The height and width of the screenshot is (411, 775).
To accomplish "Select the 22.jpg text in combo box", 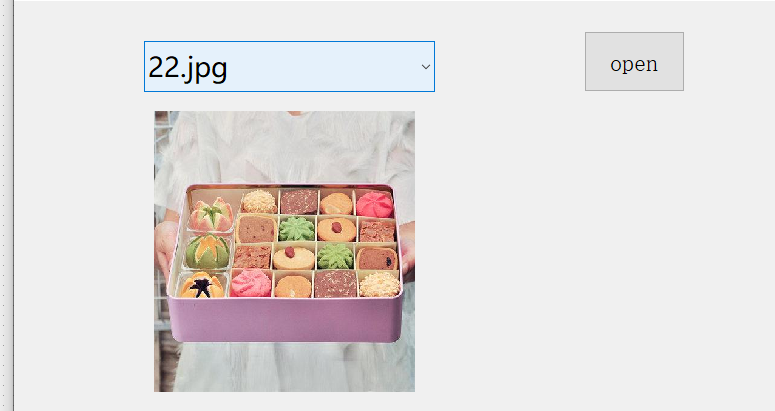I will tap(188, 68).
